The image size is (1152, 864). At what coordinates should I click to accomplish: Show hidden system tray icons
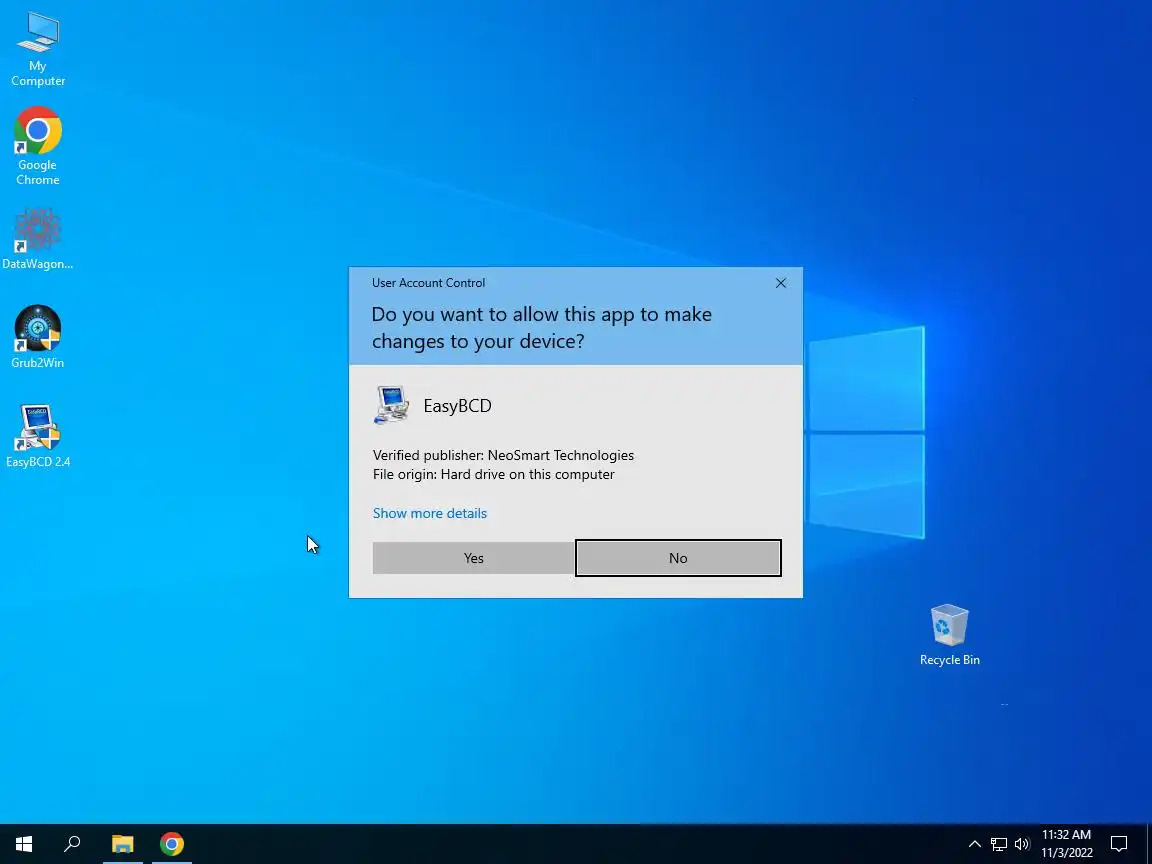point(974,843)
